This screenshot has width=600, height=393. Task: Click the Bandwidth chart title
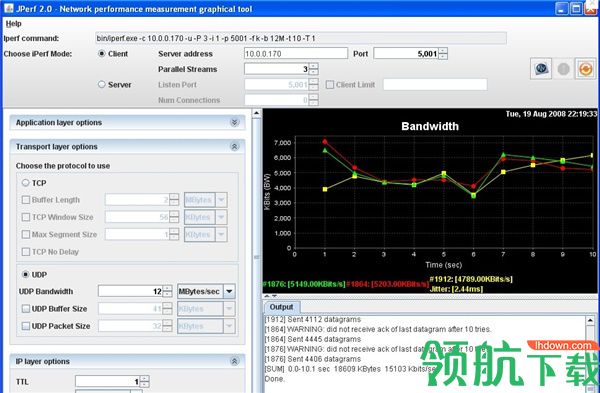point(430,126)
